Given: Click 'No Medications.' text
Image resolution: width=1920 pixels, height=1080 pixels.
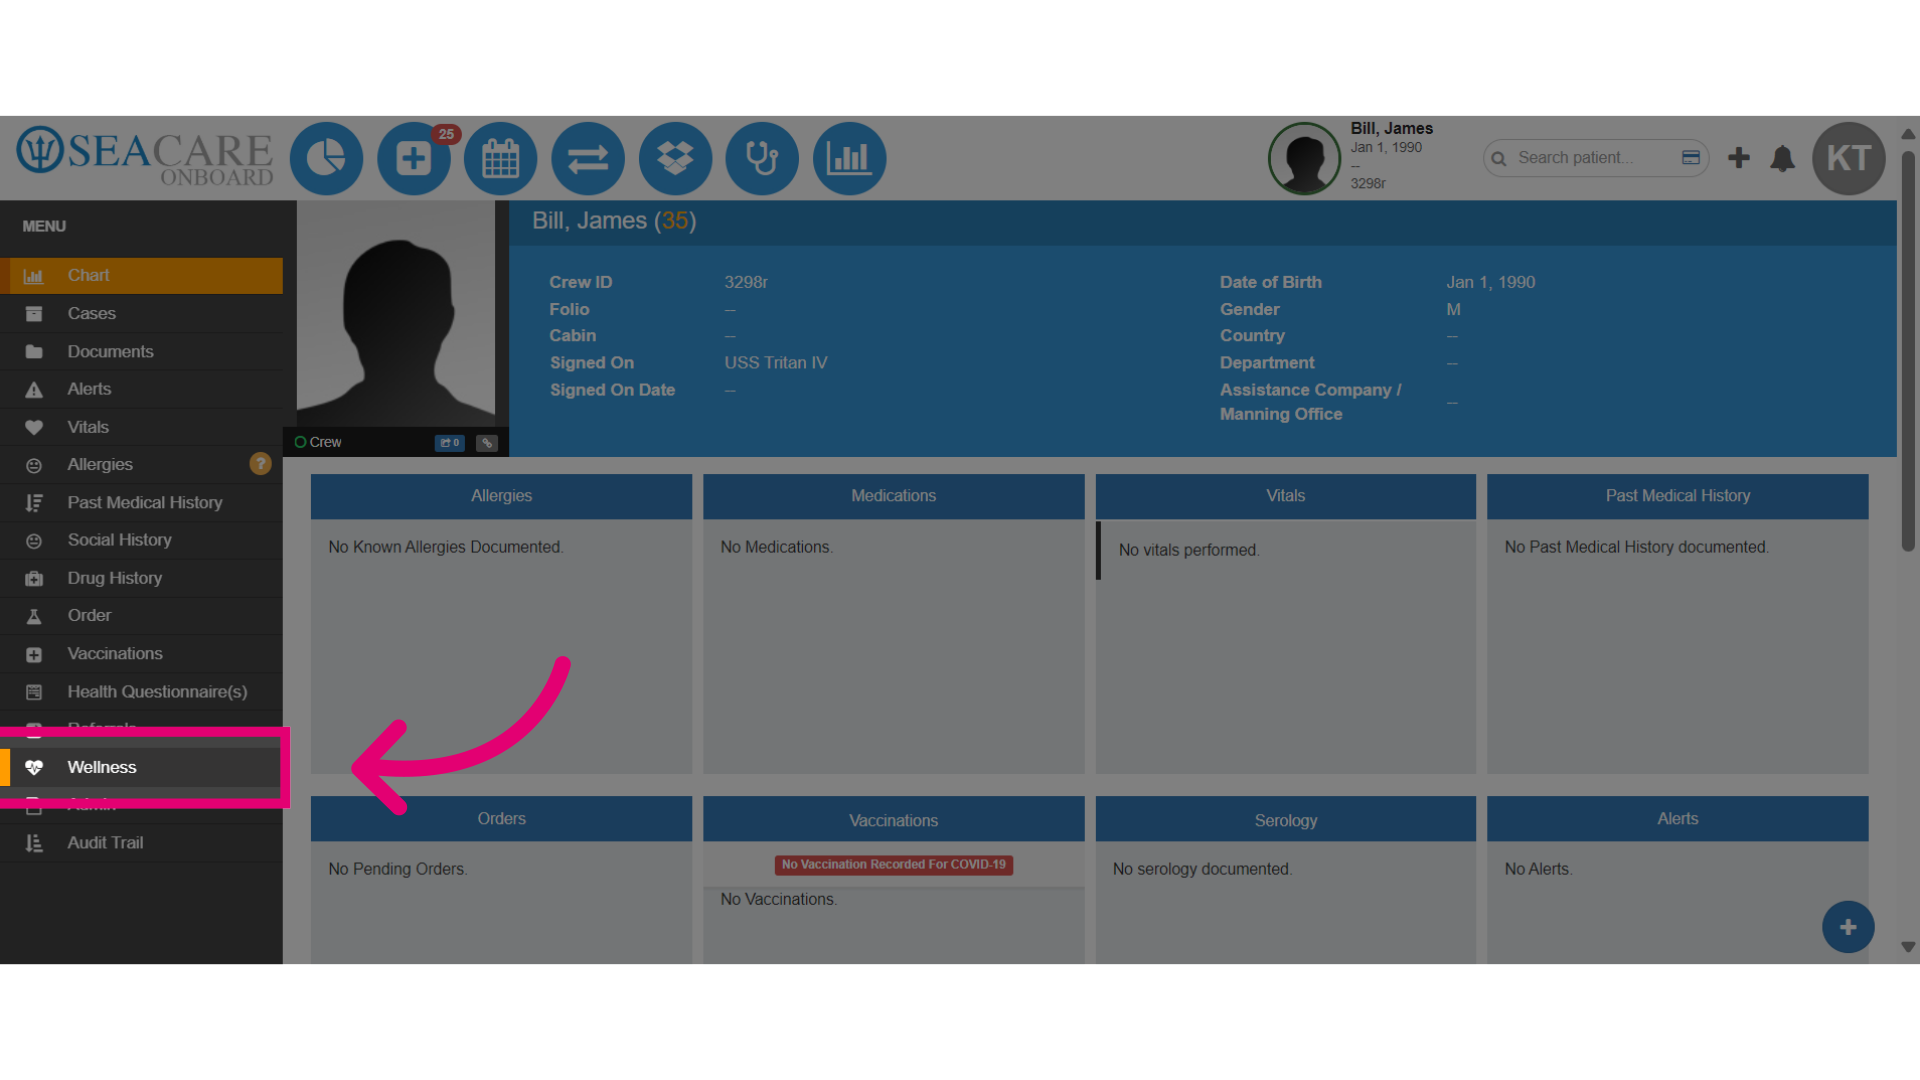Looking at the screenshot, I should [x=777, y=547].
